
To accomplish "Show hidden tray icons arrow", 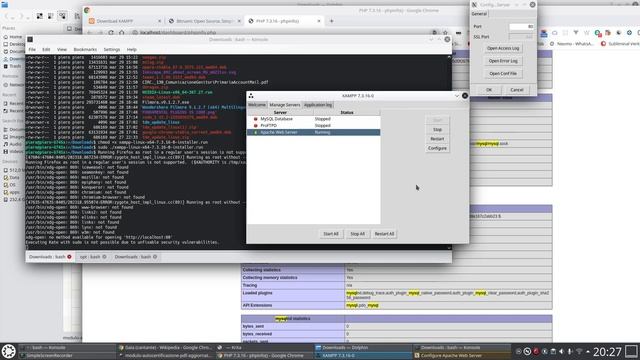I will (588, 351).
